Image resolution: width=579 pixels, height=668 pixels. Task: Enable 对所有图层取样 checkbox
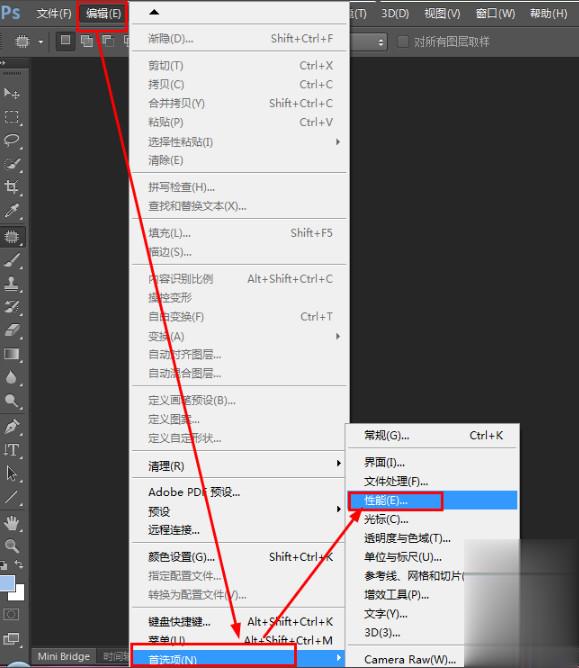click(x=403, y=41)
